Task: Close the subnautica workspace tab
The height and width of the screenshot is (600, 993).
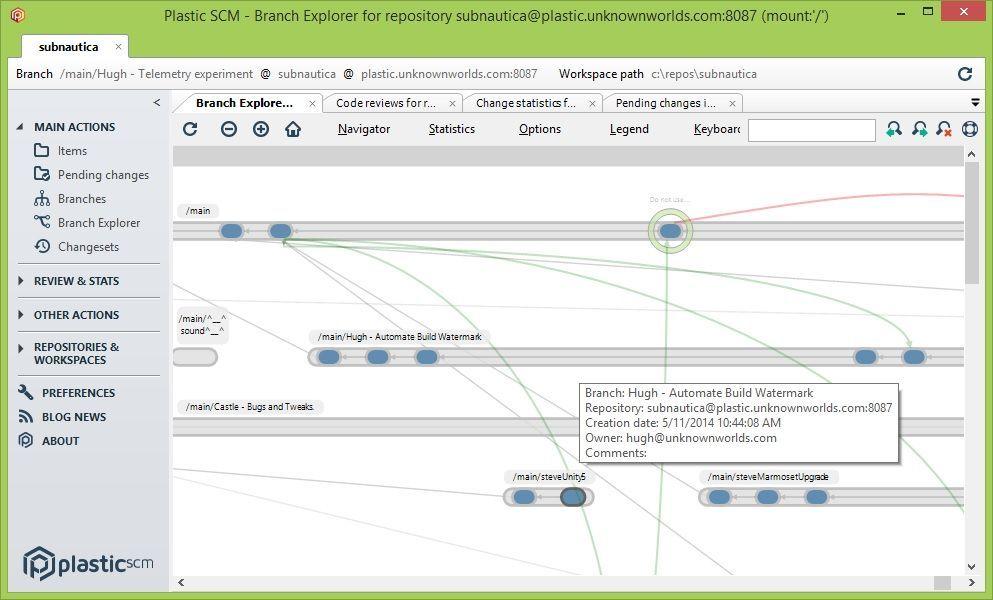Action: [x=118, y=47]
